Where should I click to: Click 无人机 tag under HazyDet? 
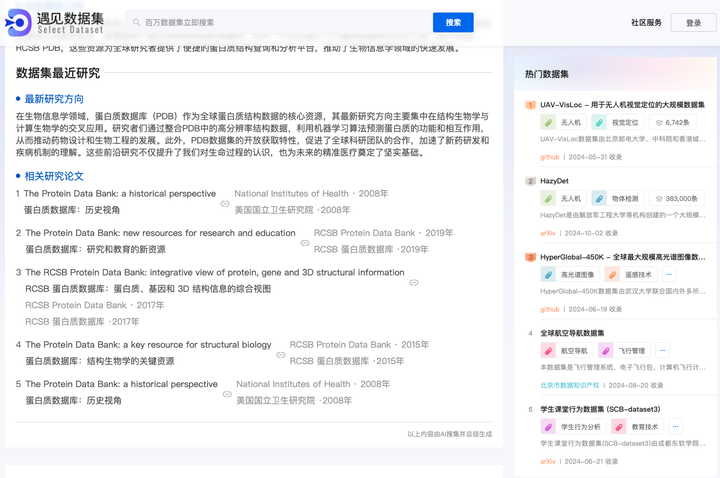tap(563, 198)
